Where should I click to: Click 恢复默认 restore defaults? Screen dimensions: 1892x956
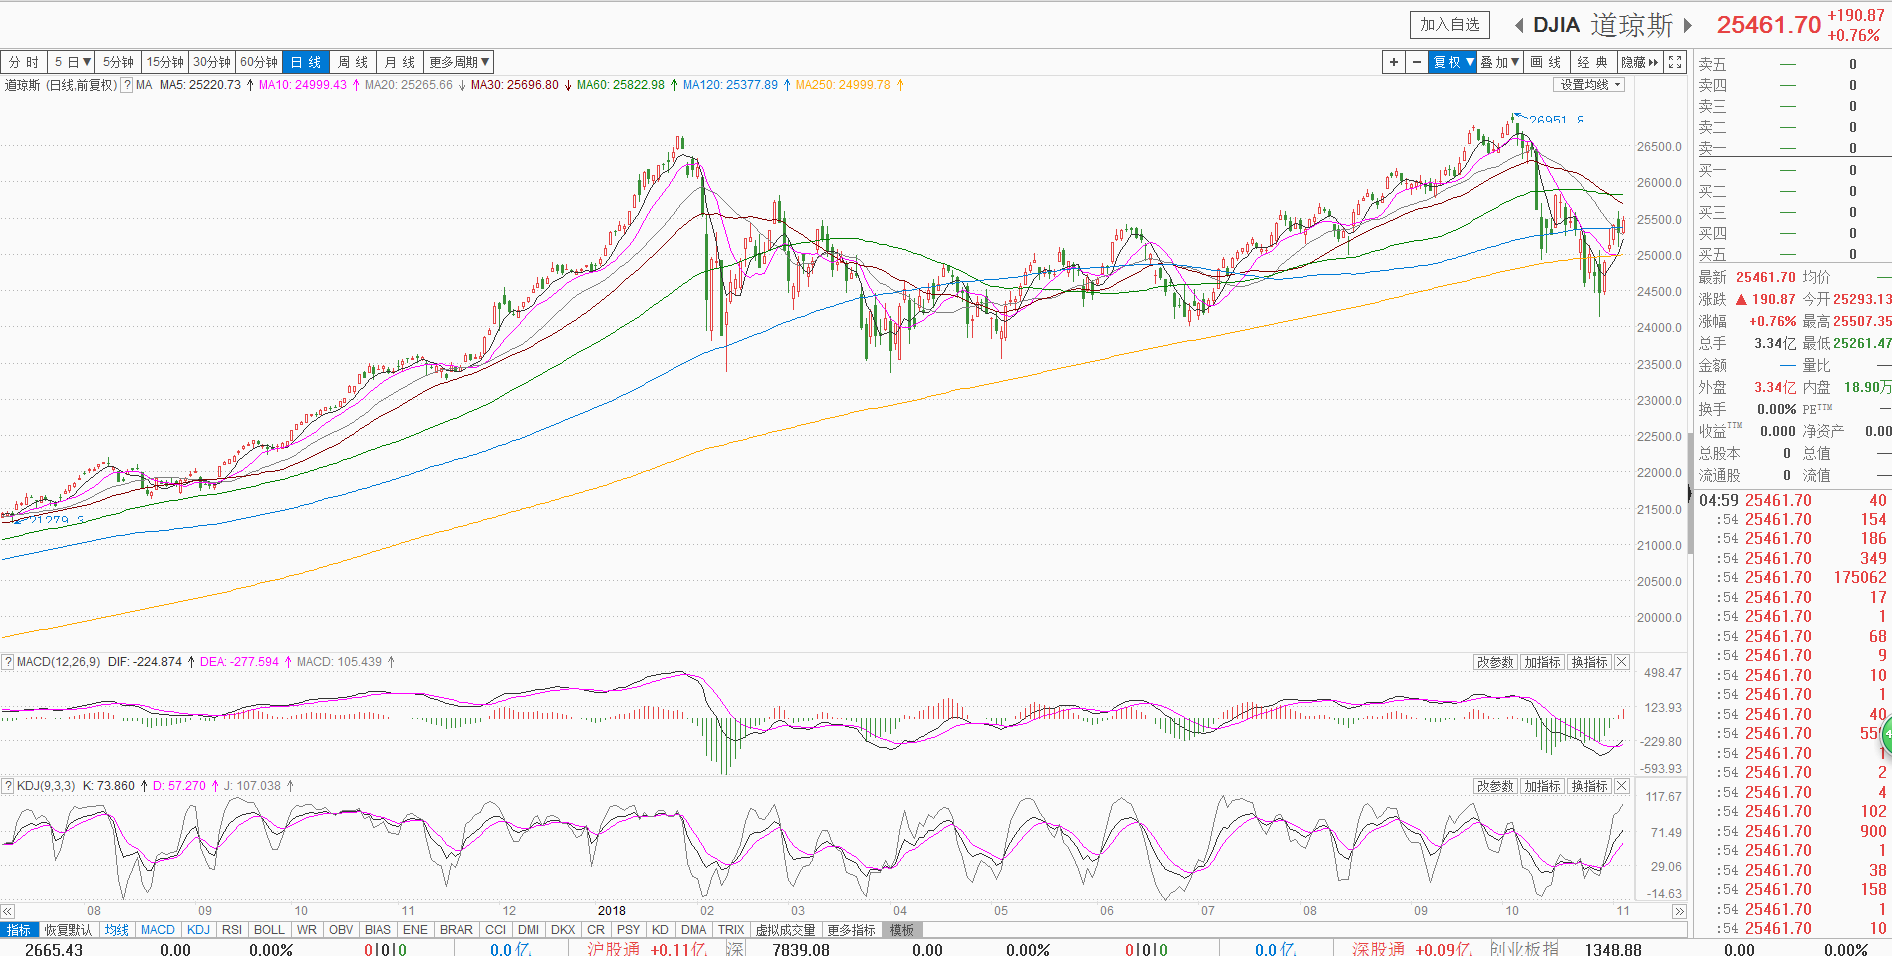[68, 930]
